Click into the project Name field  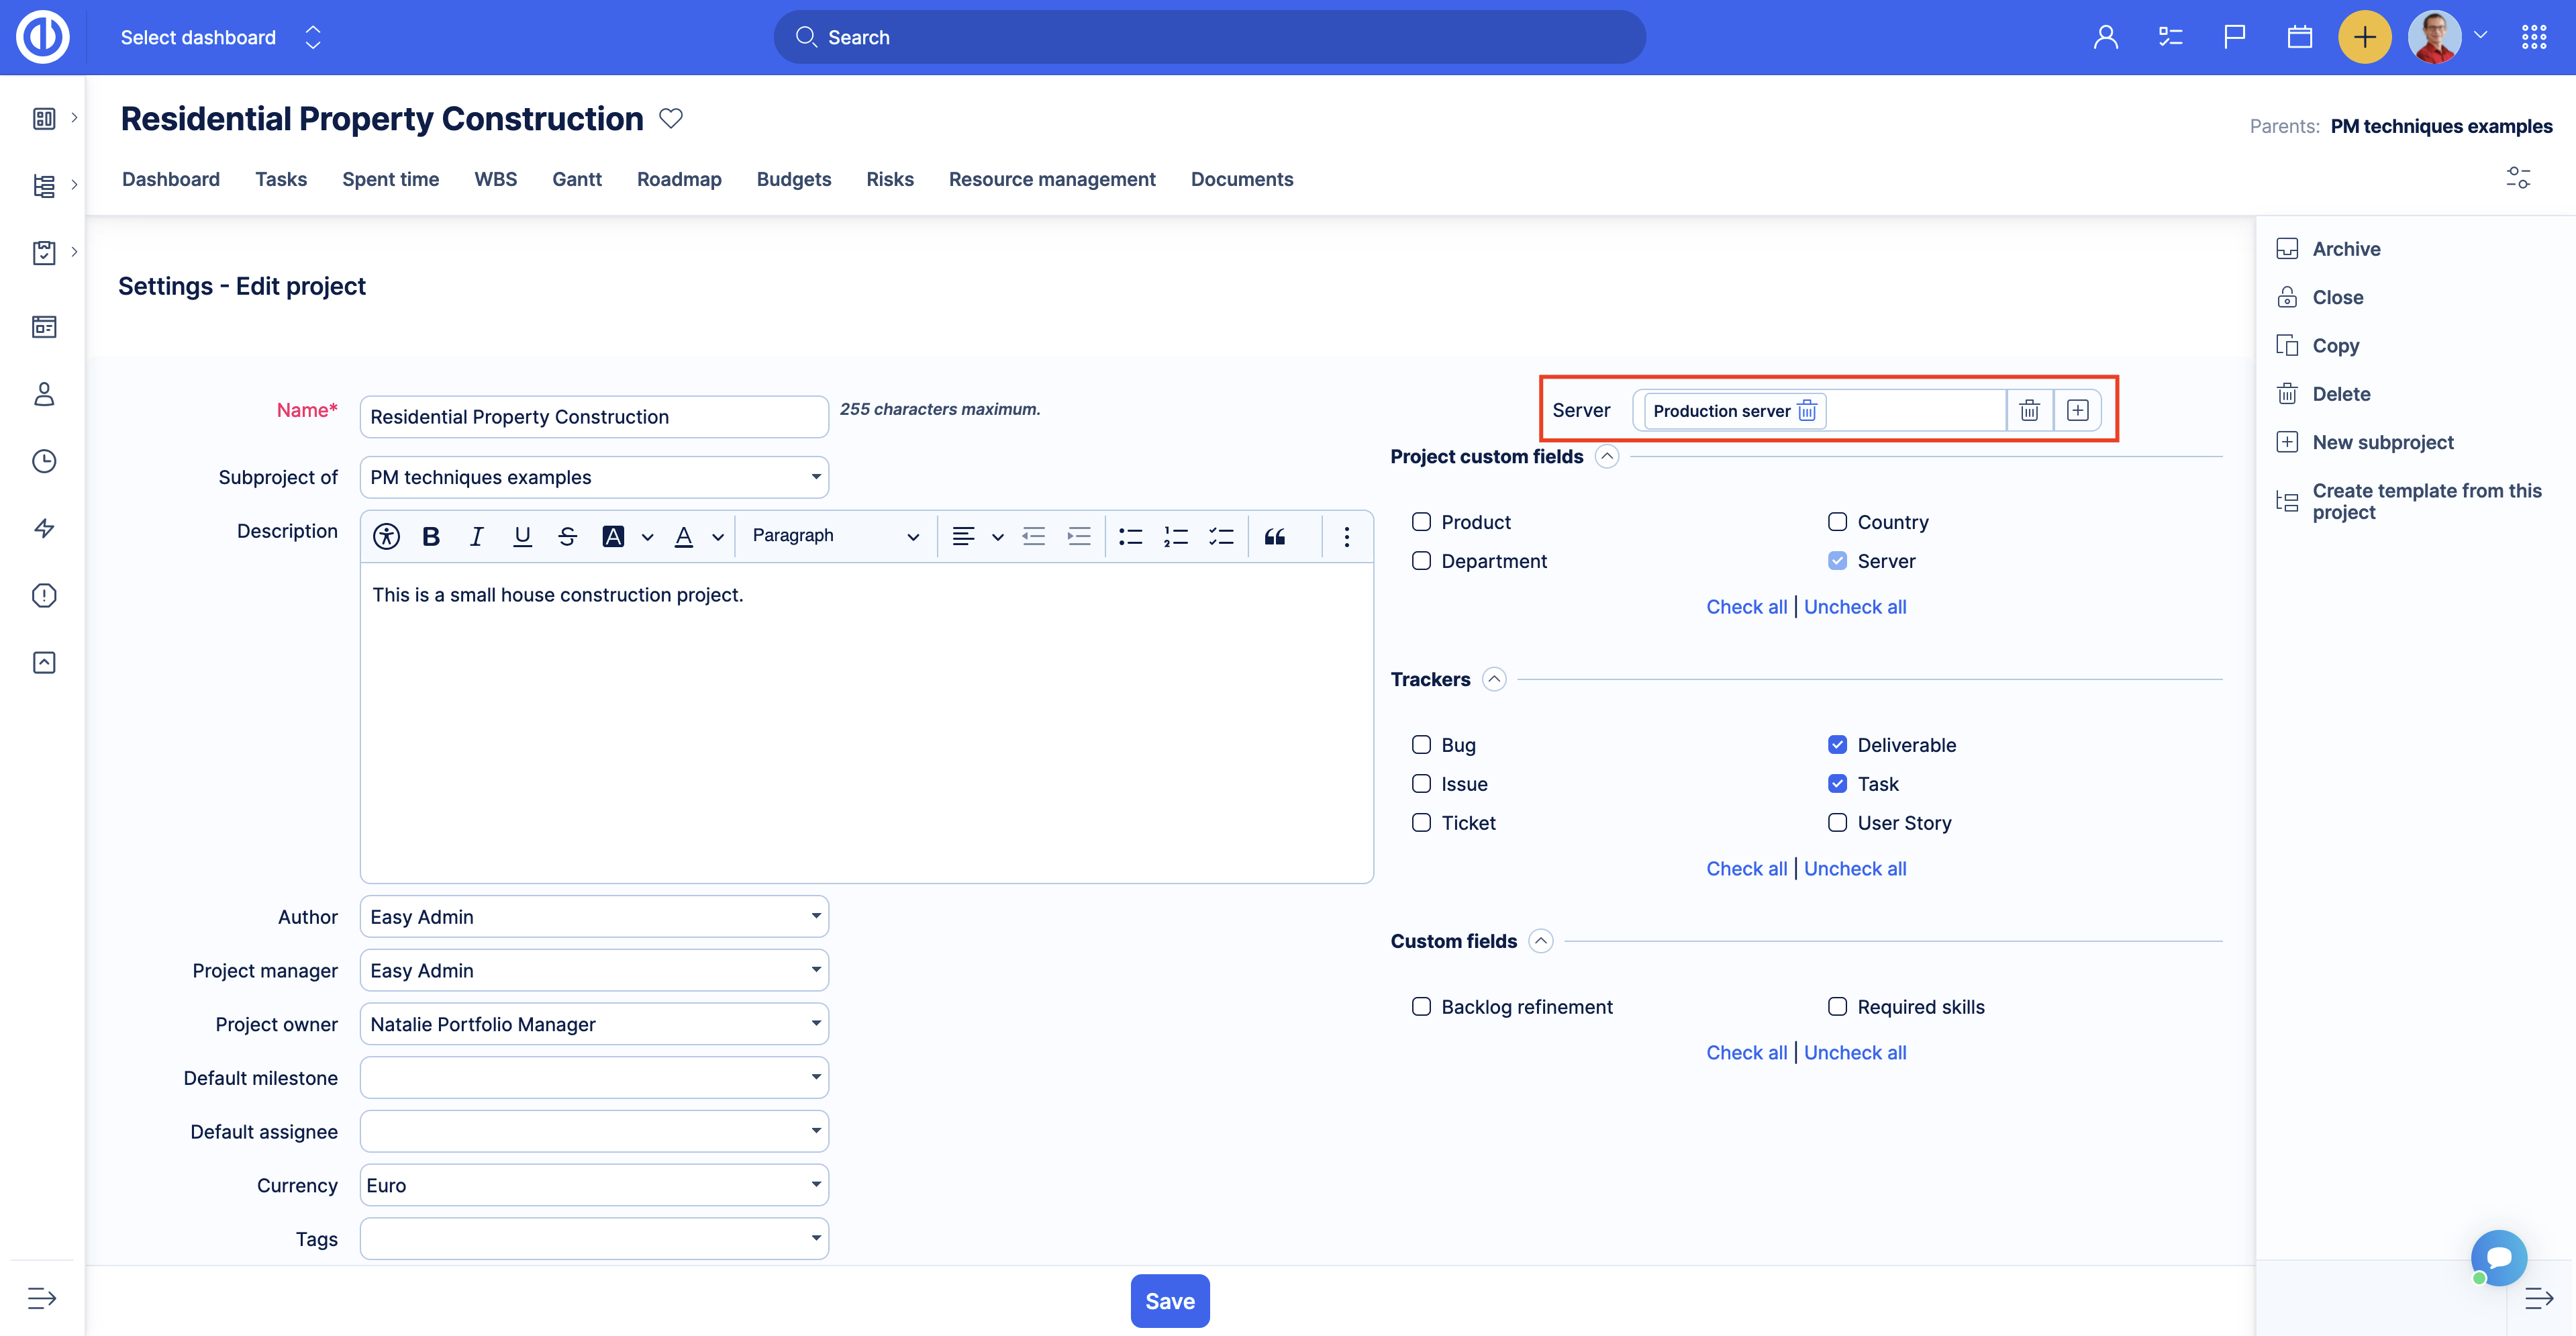pos(594,416)
